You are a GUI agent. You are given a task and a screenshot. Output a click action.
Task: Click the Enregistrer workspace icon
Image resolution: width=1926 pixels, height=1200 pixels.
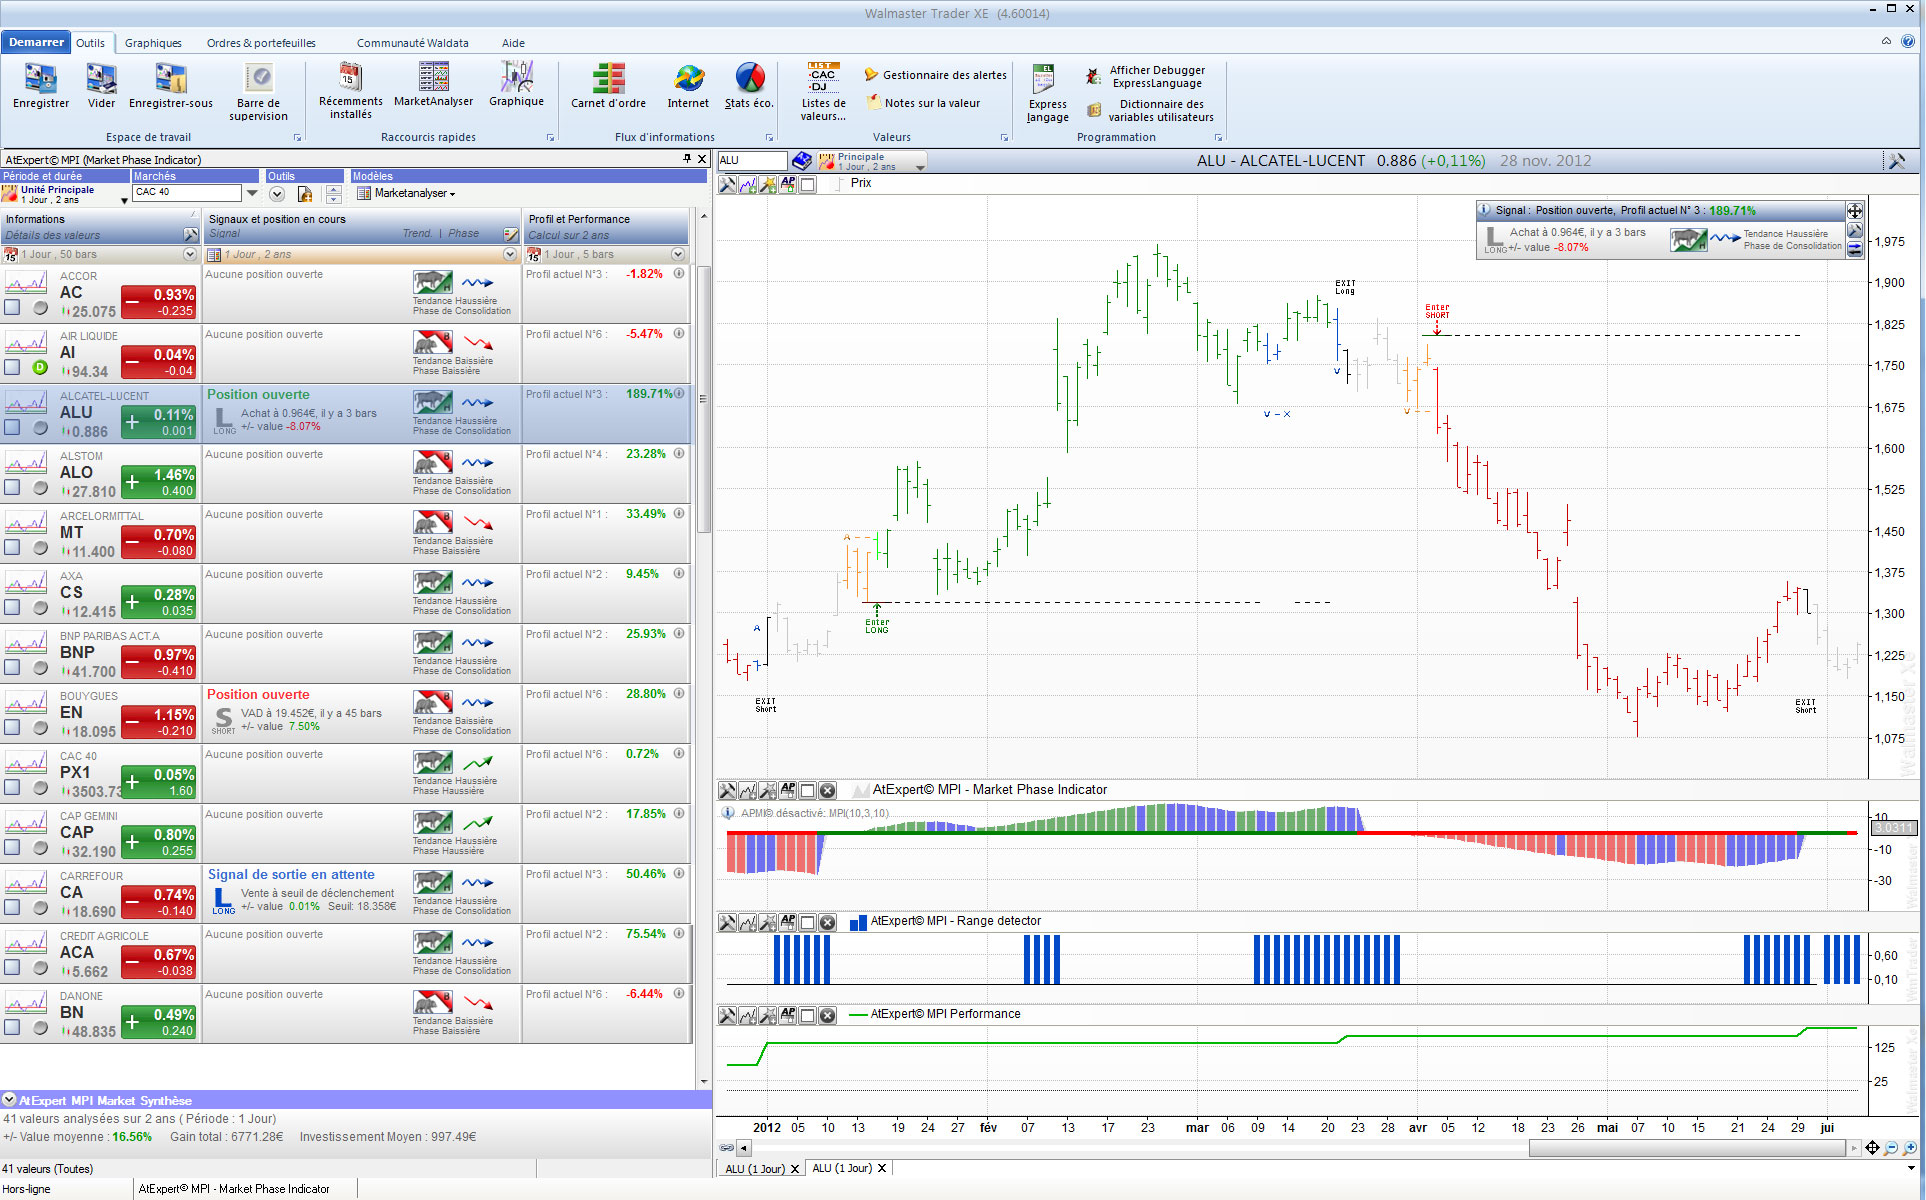(x=41, y=86)
